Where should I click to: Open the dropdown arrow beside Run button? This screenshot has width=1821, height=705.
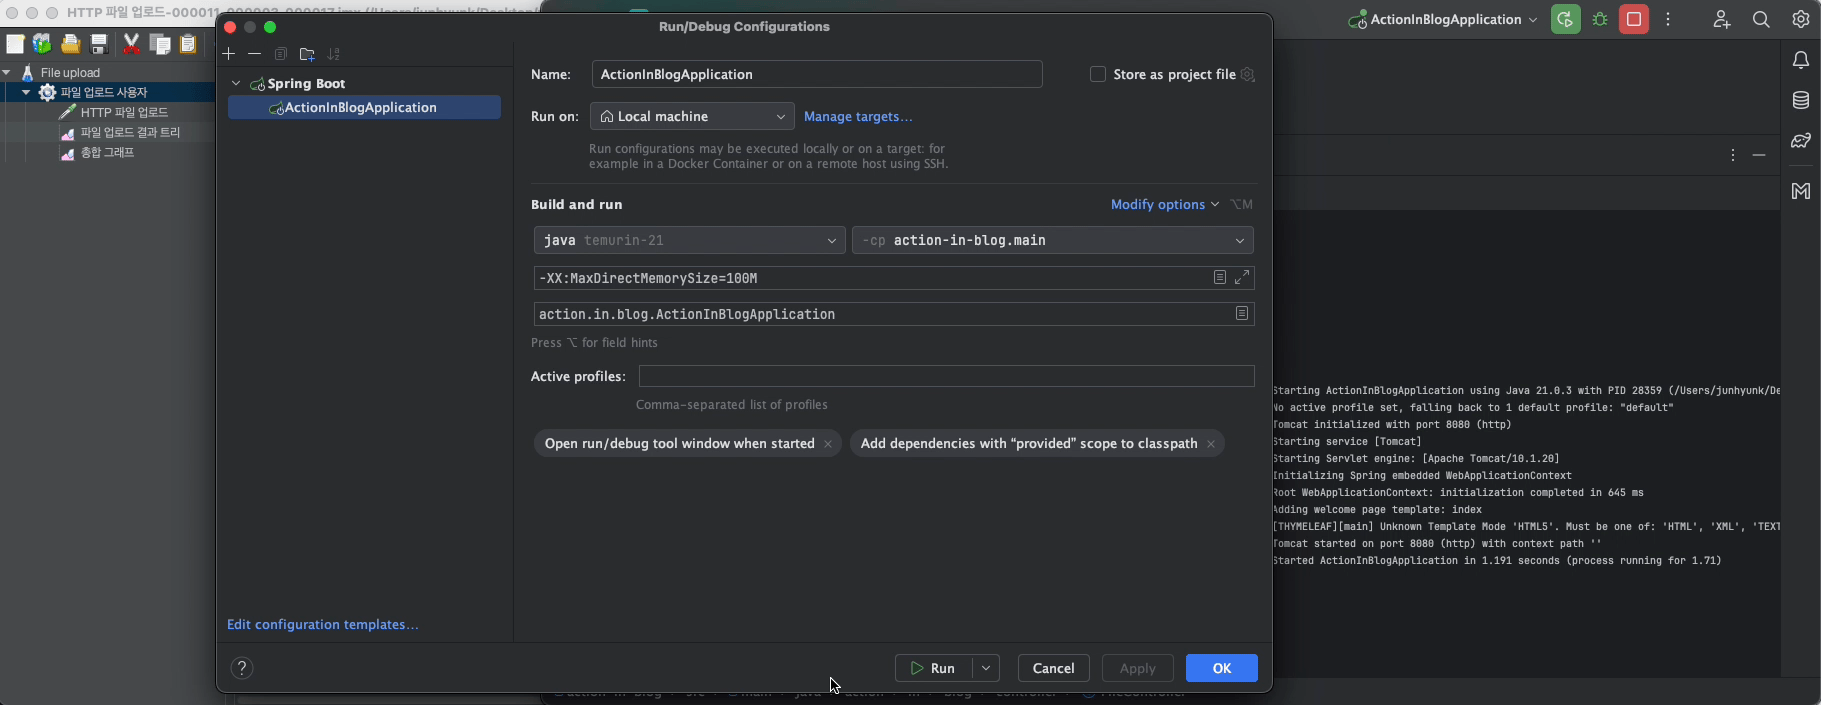click(x=986, y=668)
